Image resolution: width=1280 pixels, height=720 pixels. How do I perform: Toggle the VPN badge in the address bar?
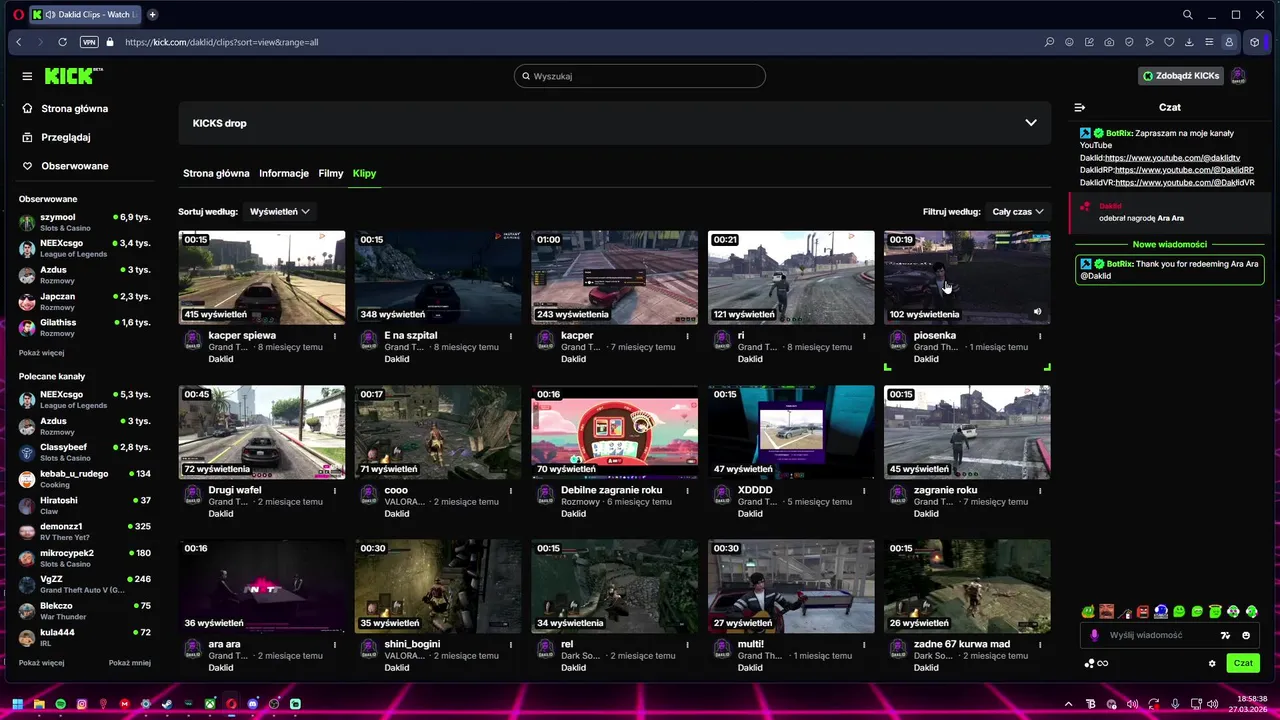point(89,42)
